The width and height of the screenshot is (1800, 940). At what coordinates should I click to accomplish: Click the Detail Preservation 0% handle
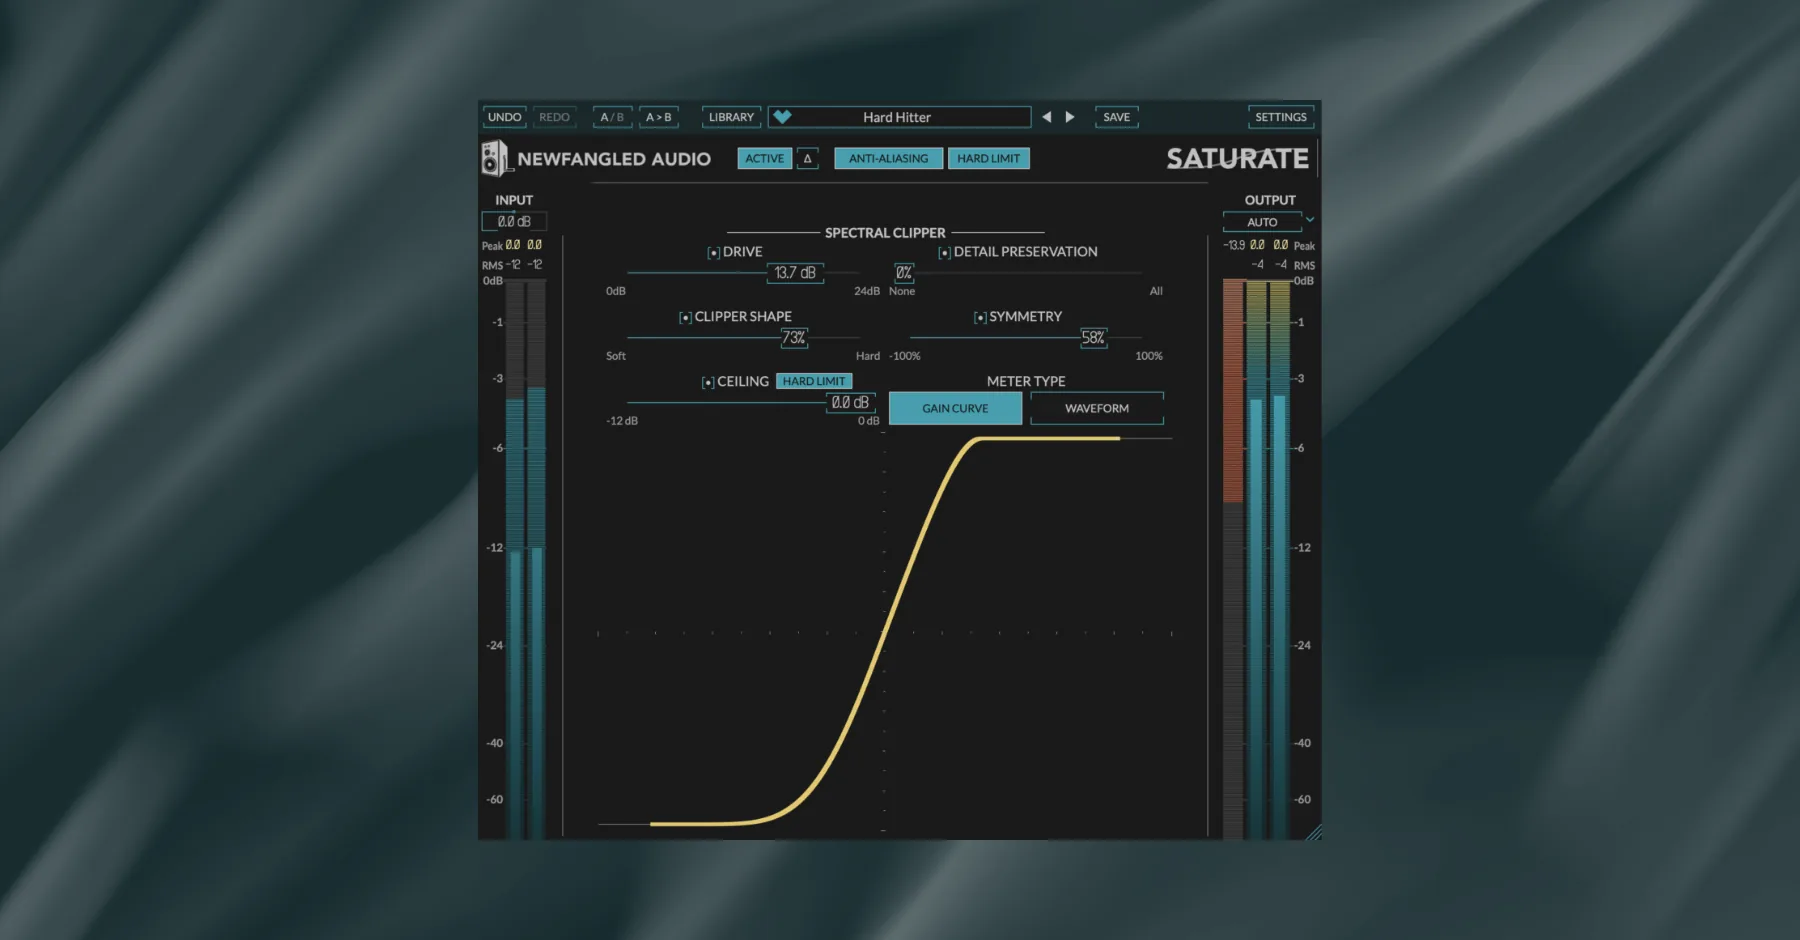904,273
